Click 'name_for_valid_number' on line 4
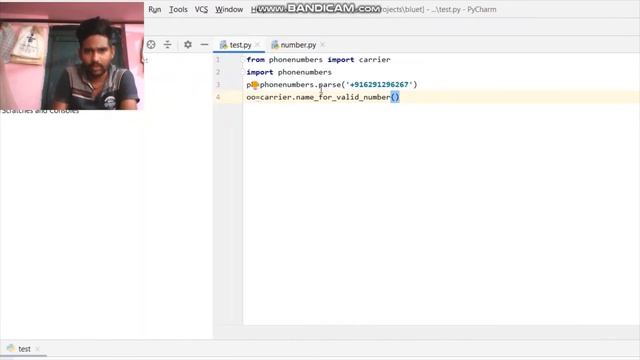640x360 pixels. tap(343, 97)
